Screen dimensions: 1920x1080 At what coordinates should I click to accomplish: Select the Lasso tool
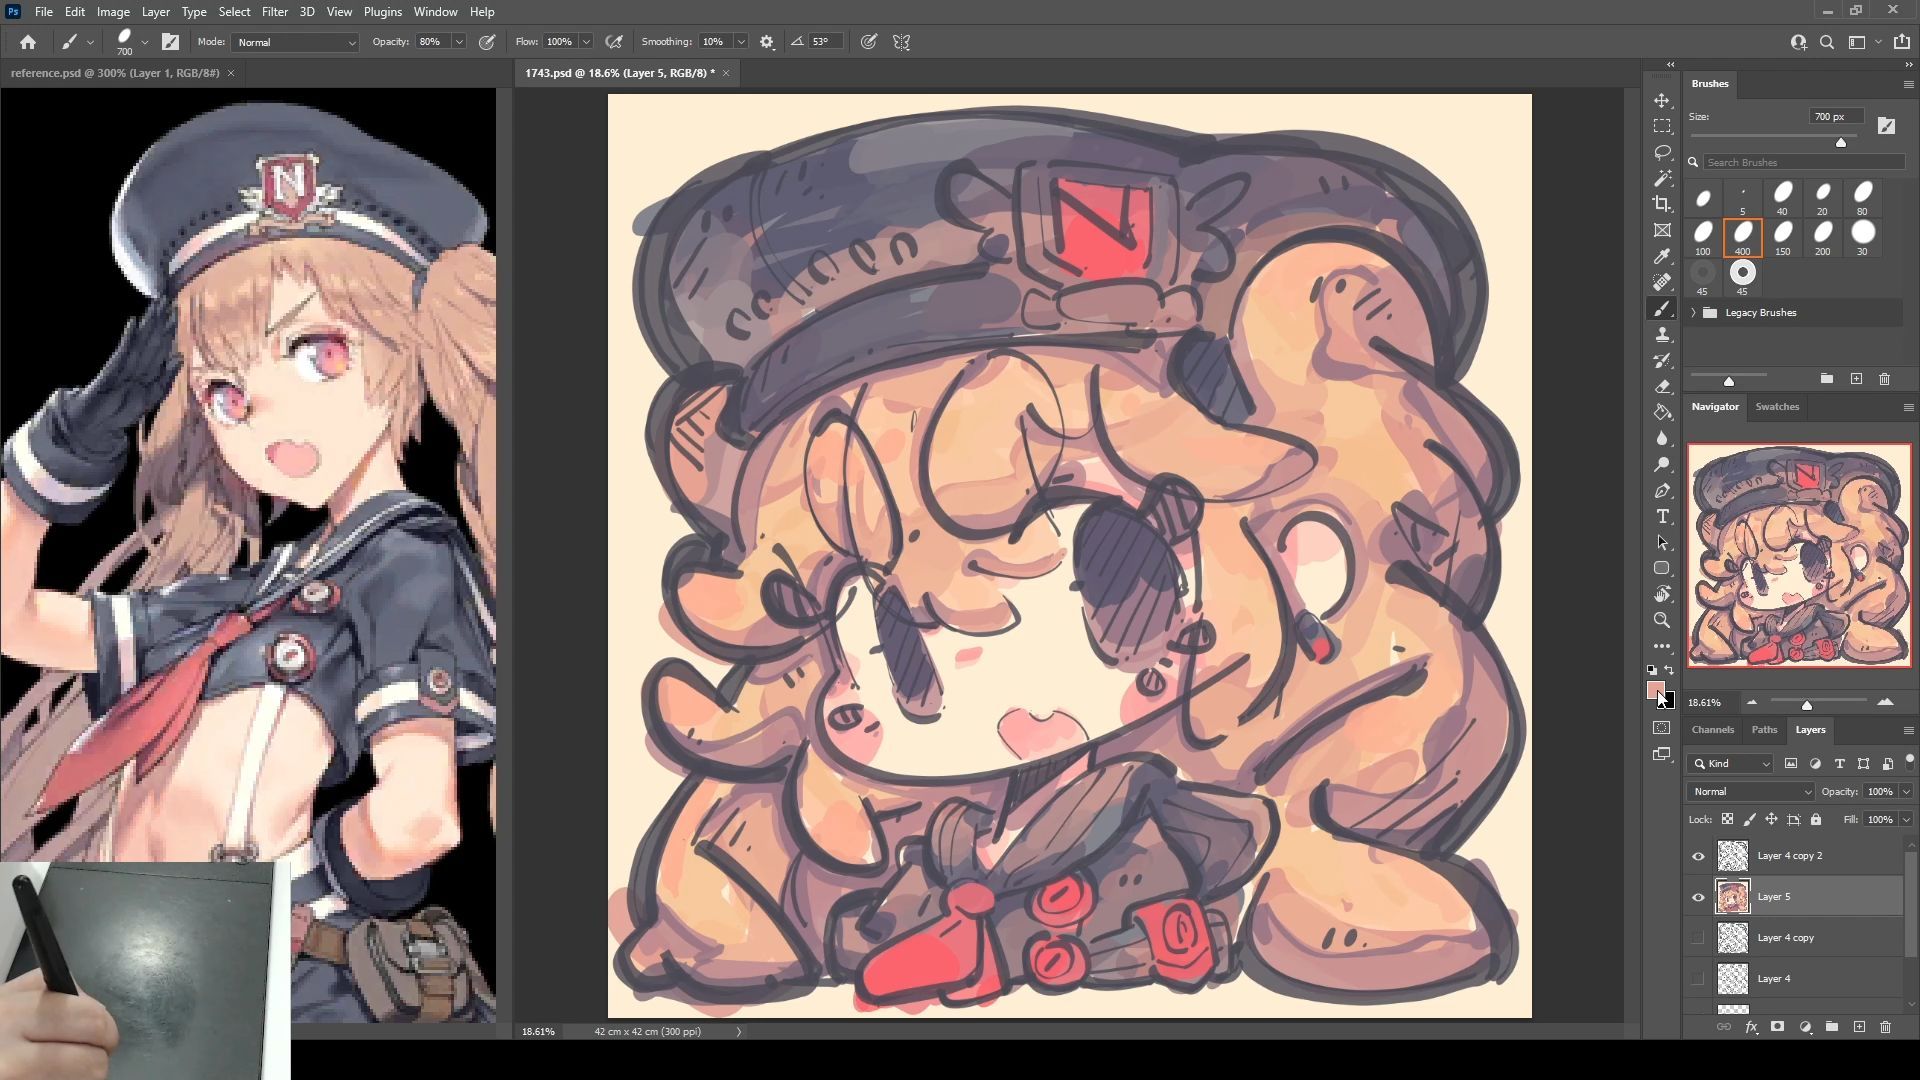1662,152
